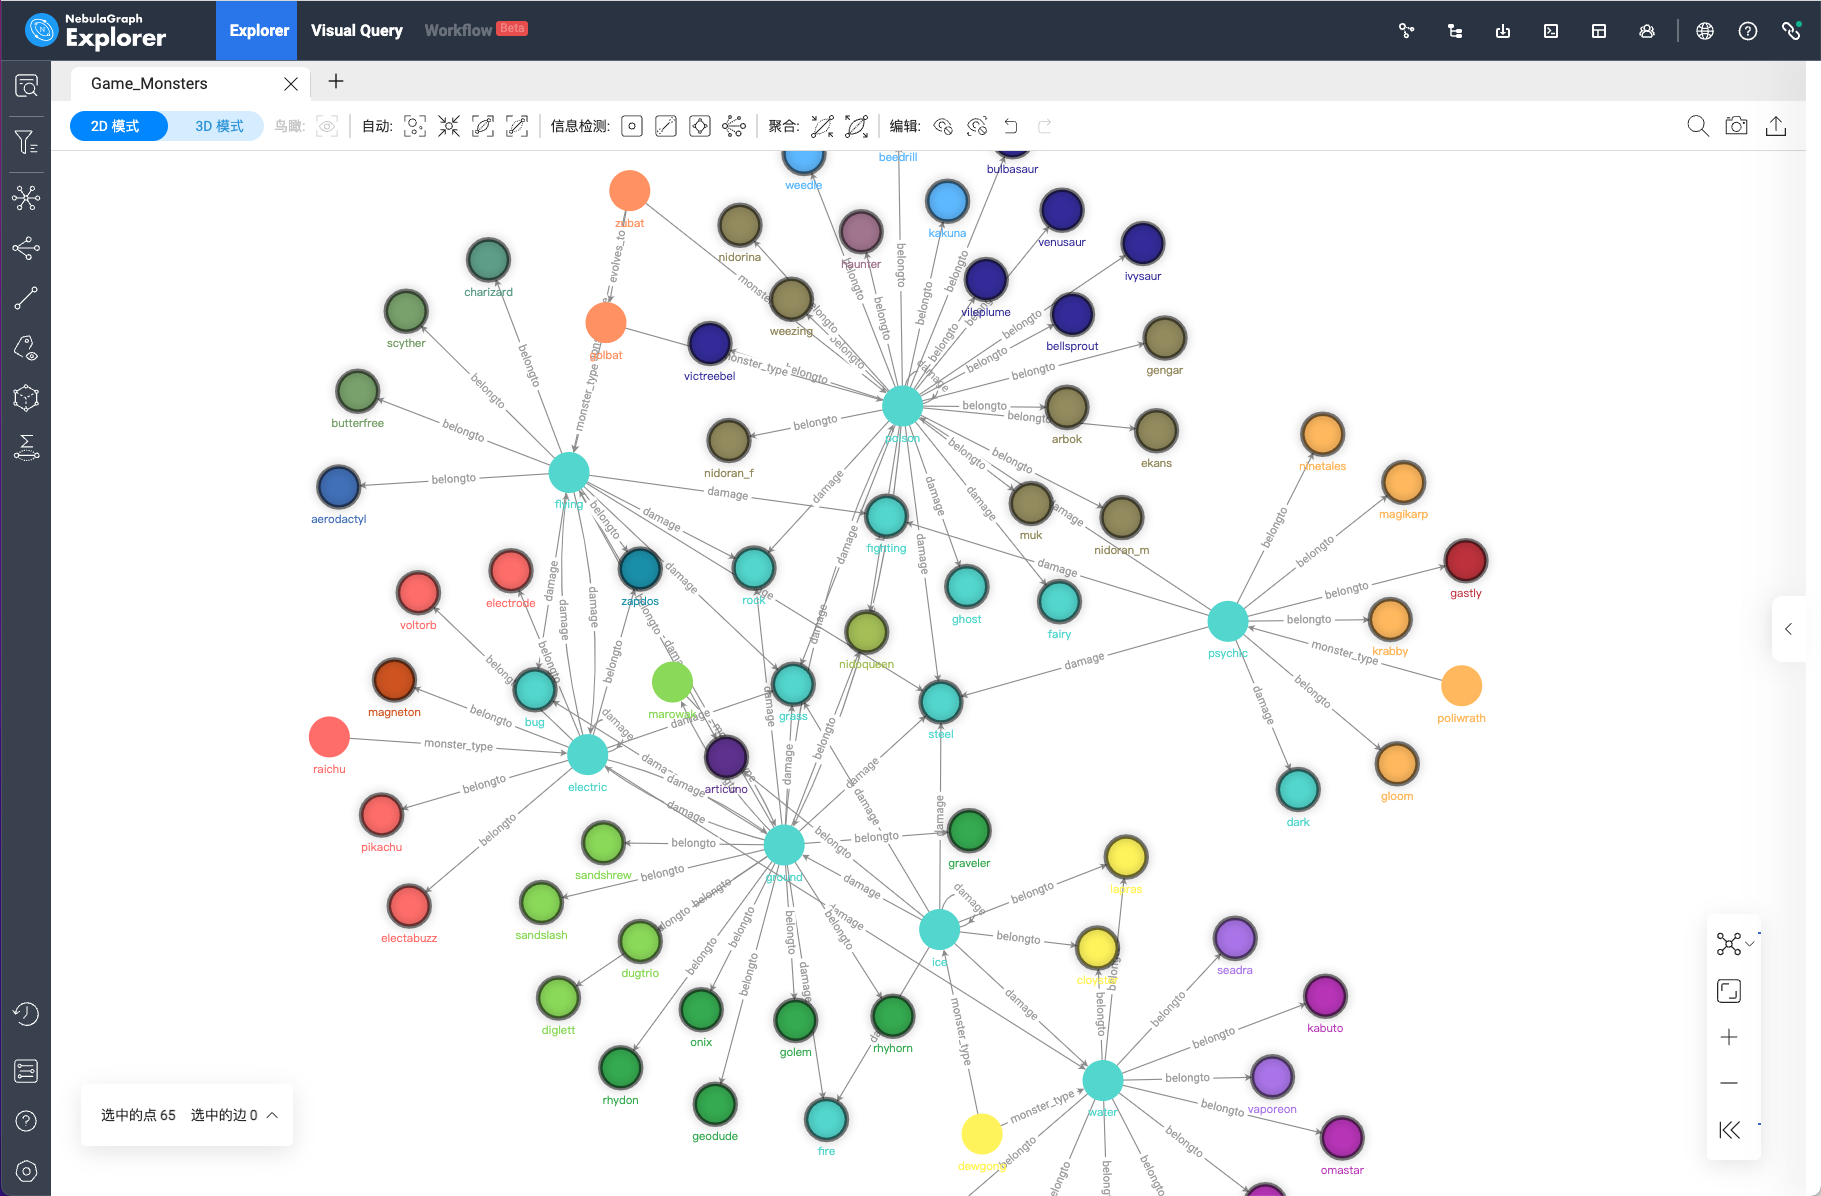Toggle the 鸟瞰 bird's-eye view eye icon

[x=327, y=126]
